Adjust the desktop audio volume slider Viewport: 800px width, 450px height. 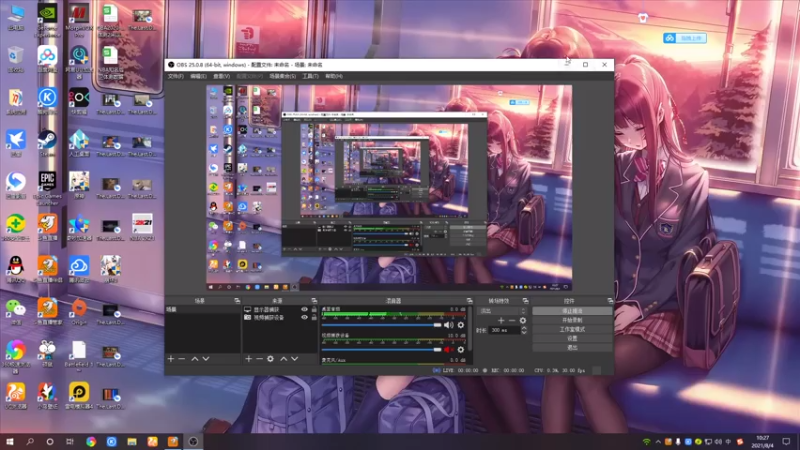(x=381, y=325)
